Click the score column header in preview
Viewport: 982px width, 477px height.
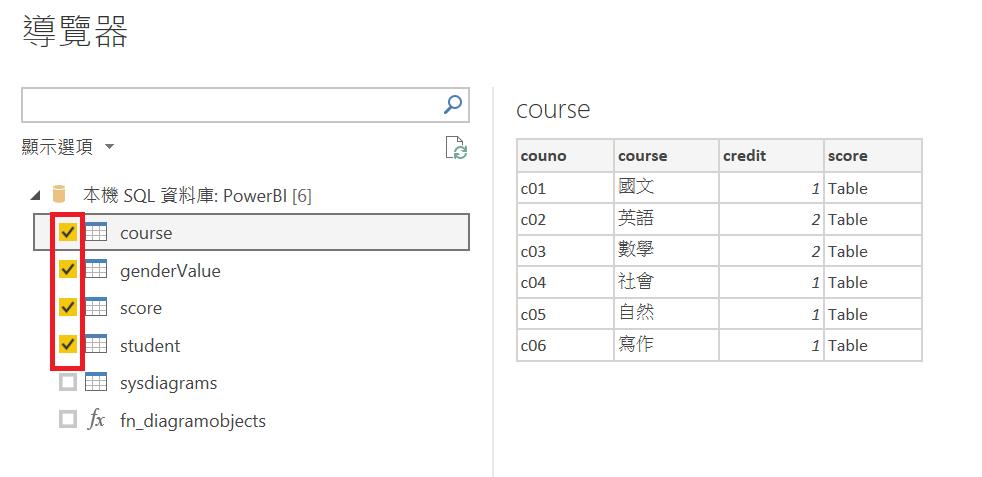click(x=873, y=155)
